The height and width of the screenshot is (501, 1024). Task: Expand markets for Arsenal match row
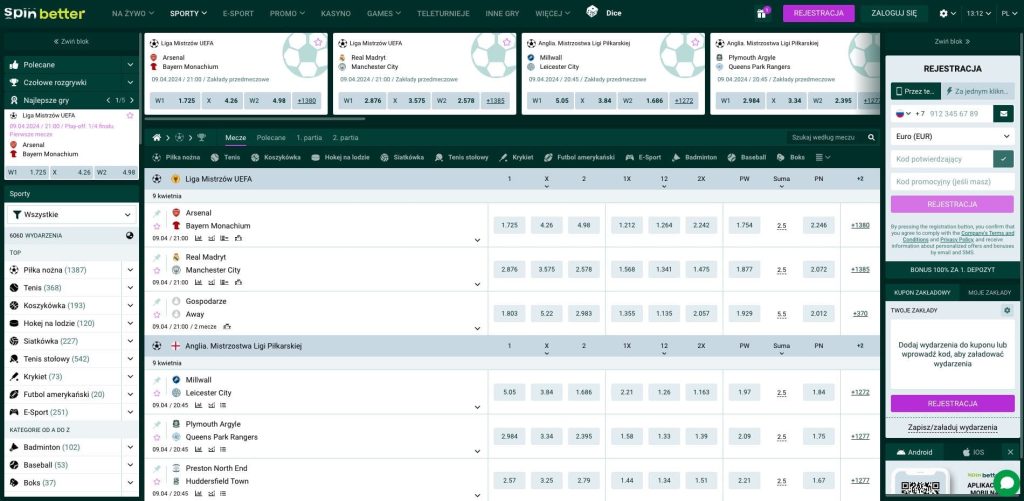(477, 240)
